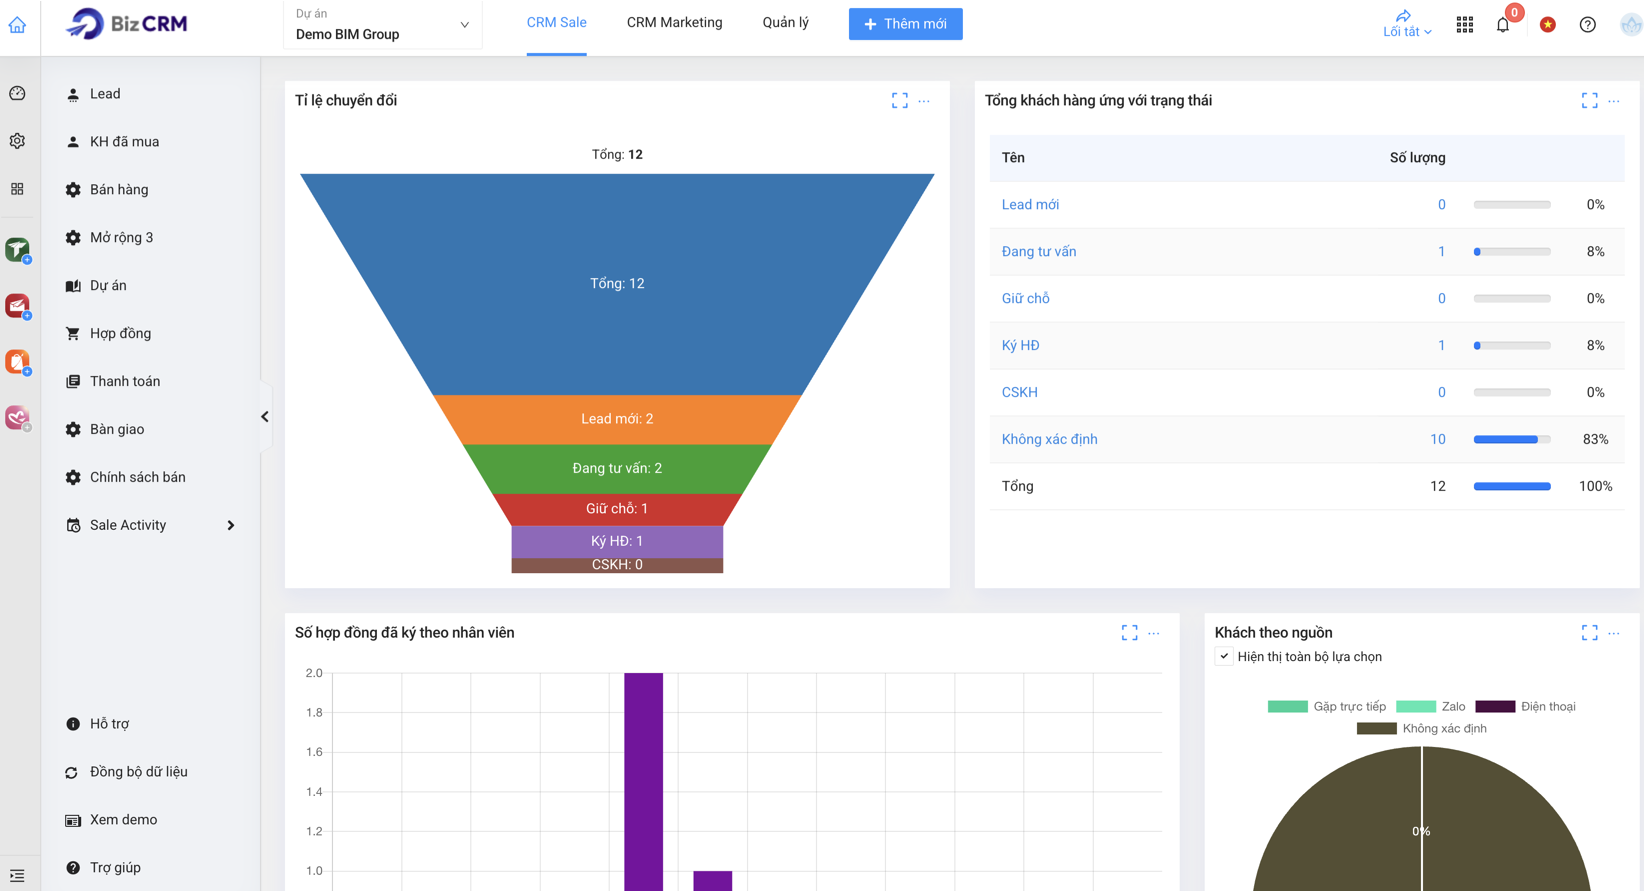Toggle the Zalo legend swatch
The height and width of the screenshot is (891, 1645).
tap(1416, 707)
